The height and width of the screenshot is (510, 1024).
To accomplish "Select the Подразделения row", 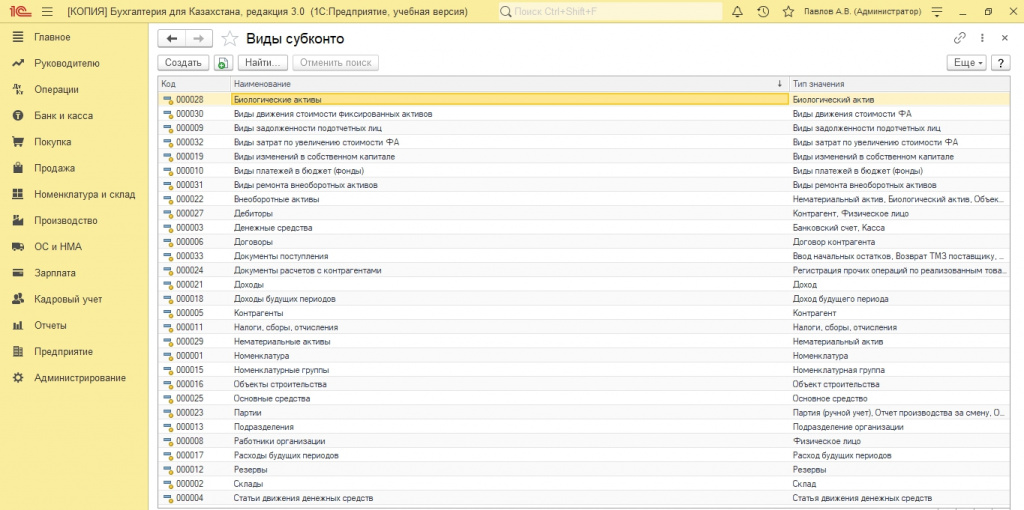I will [x=584, y=427].
